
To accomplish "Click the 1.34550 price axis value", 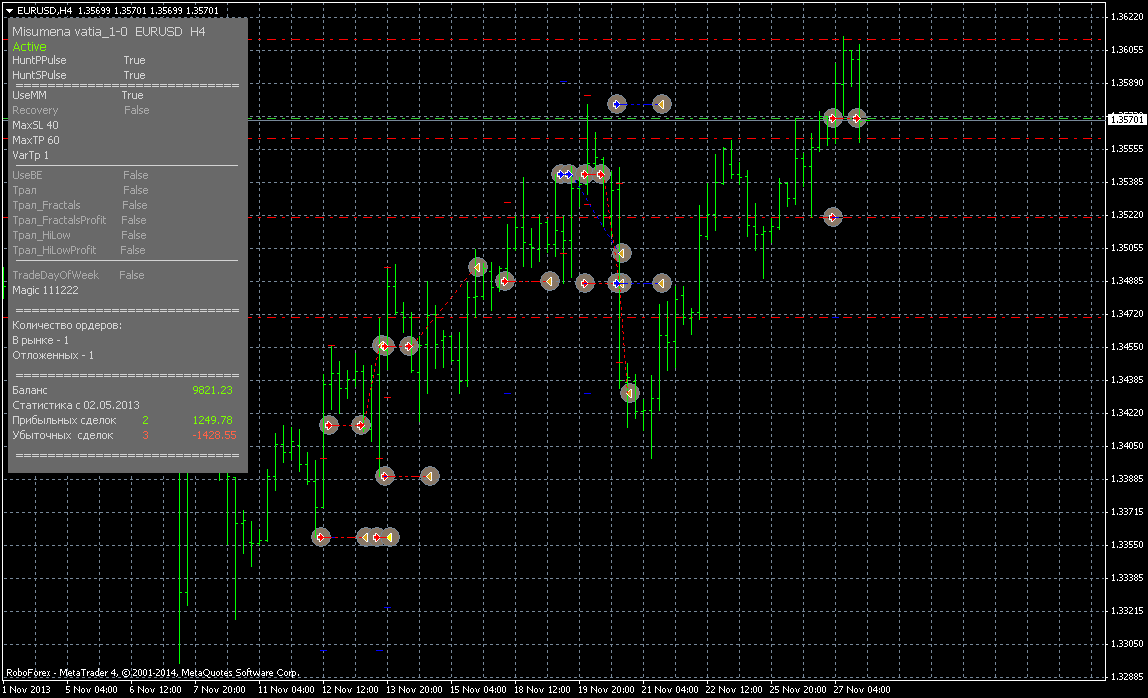I will 1128,346.
